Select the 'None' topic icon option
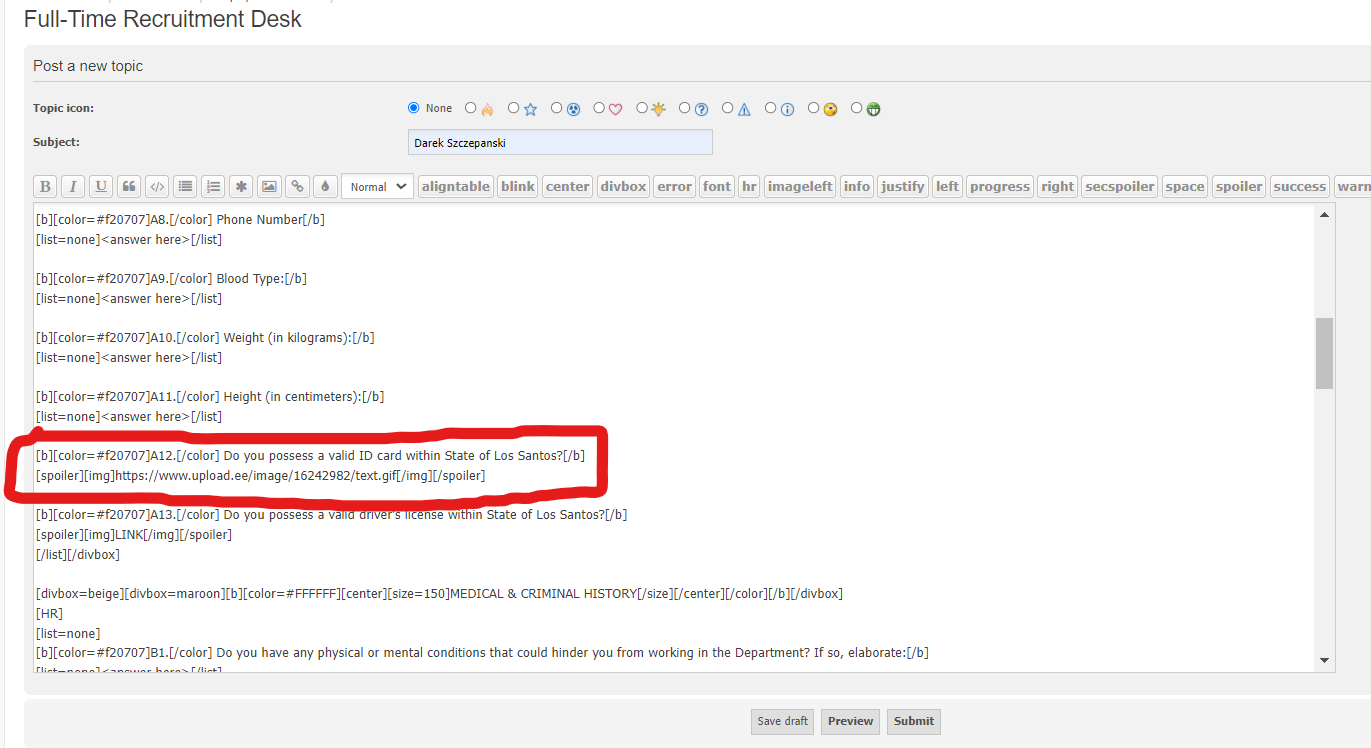This screenshot has height=748, width=1371. pyautogui.click(x=414, y=108)
